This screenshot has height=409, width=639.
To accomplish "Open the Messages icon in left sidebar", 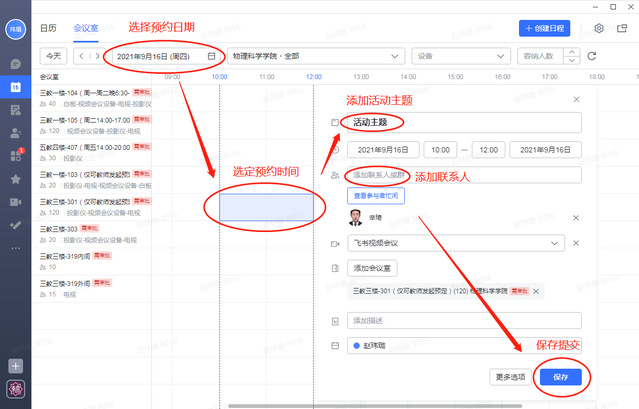I will (16, 64).
